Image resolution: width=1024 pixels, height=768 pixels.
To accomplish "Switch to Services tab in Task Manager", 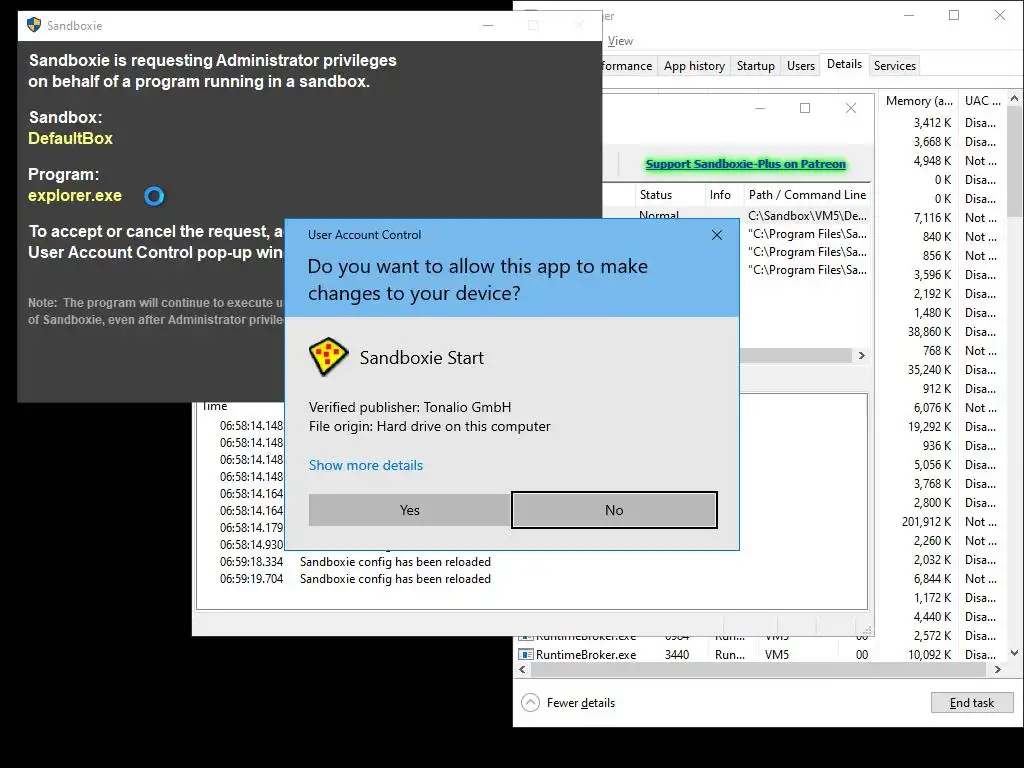I will coord(895,65).
